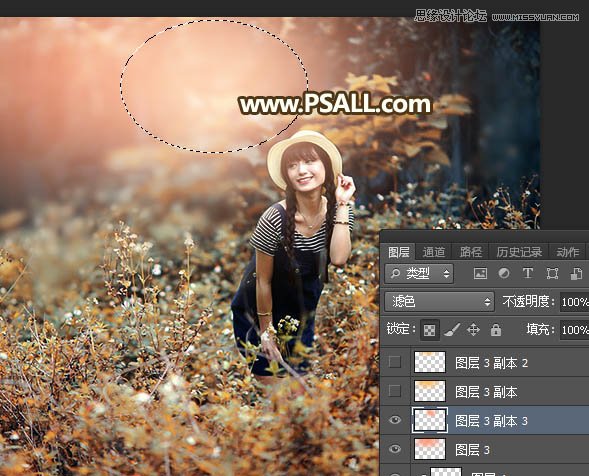Toggle lock position move icon
This screenshot has height=476, width=589.
[473, 330]
